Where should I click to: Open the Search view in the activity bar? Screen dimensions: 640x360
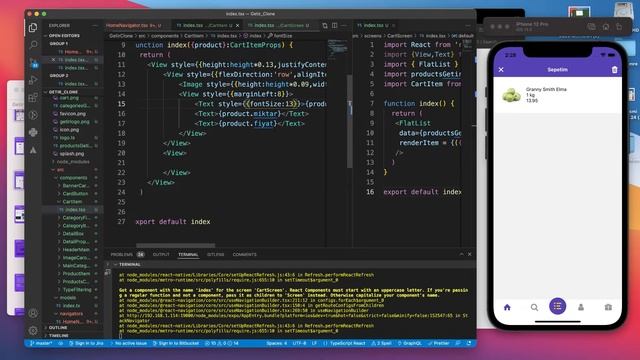[x=33, y=44]
